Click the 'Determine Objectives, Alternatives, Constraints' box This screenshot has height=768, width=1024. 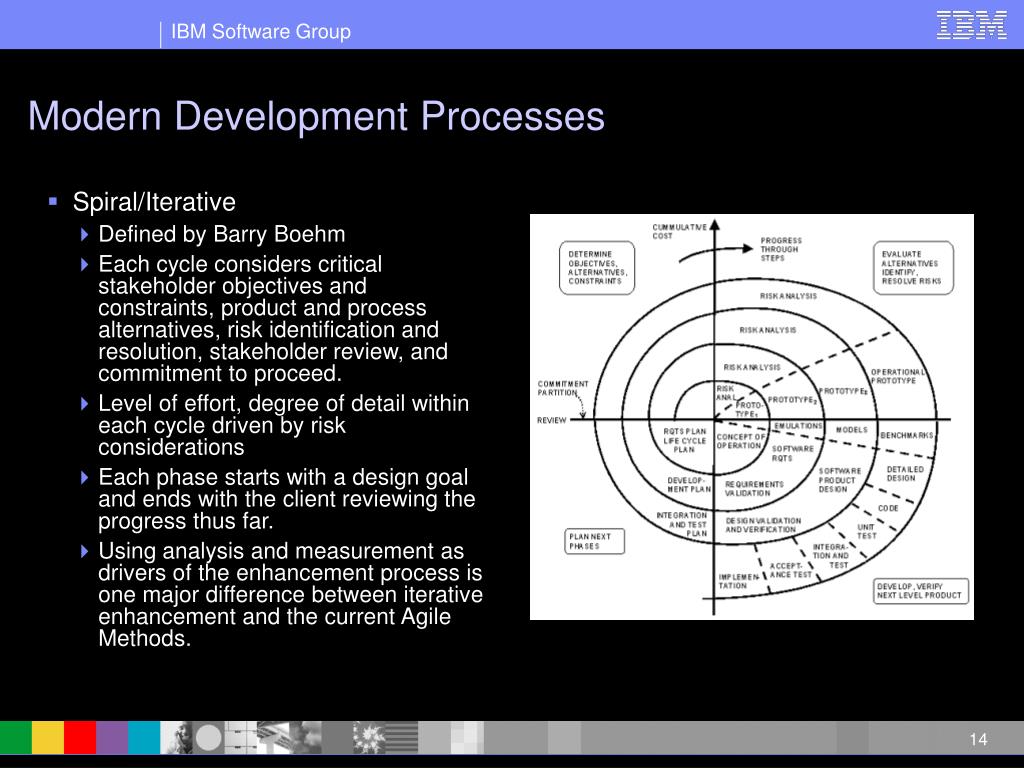tap(597, 268)
